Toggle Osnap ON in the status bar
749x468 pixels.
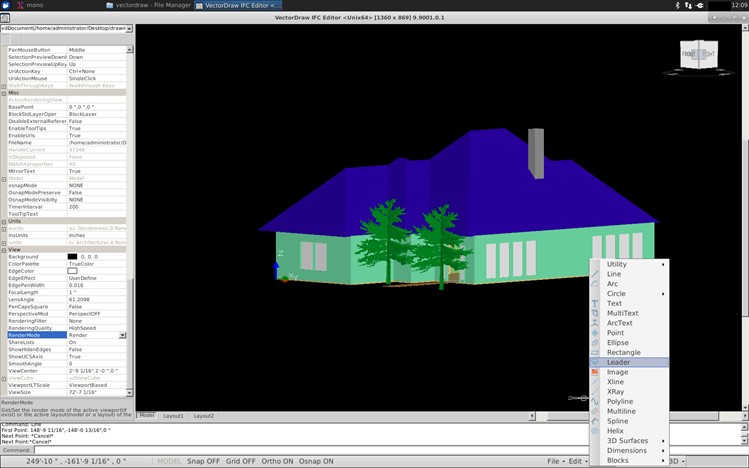(316, 461)
